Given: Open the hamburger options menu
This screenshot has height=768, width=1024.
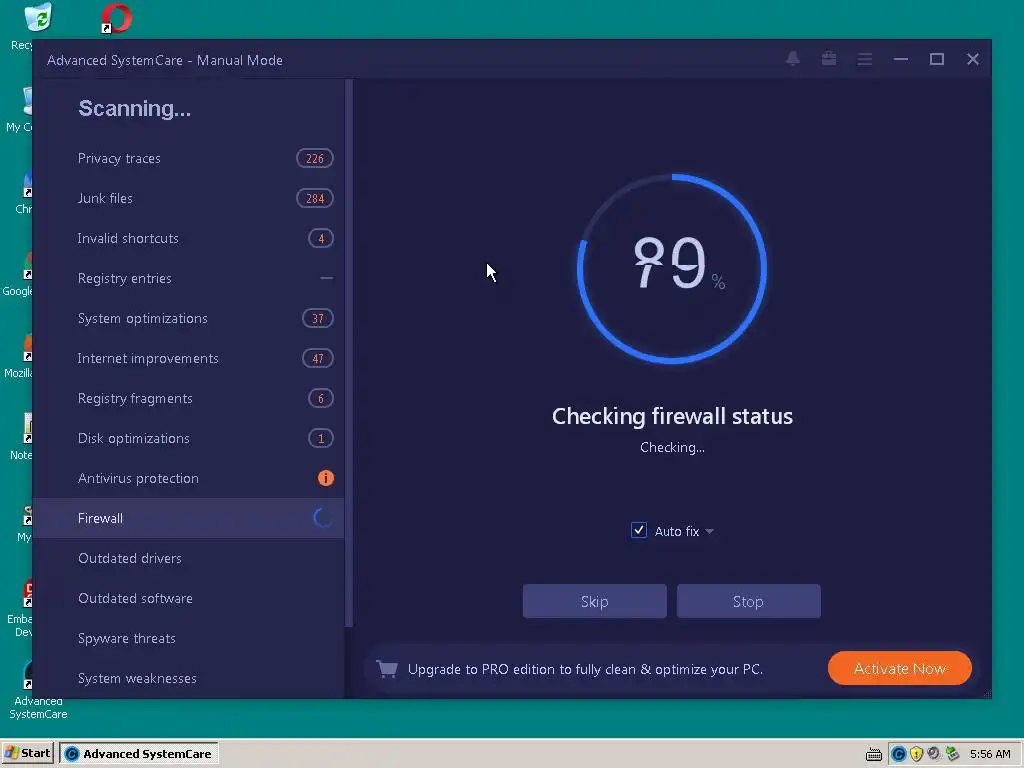Looking at the screenshot, I should [x=865, y=59].
